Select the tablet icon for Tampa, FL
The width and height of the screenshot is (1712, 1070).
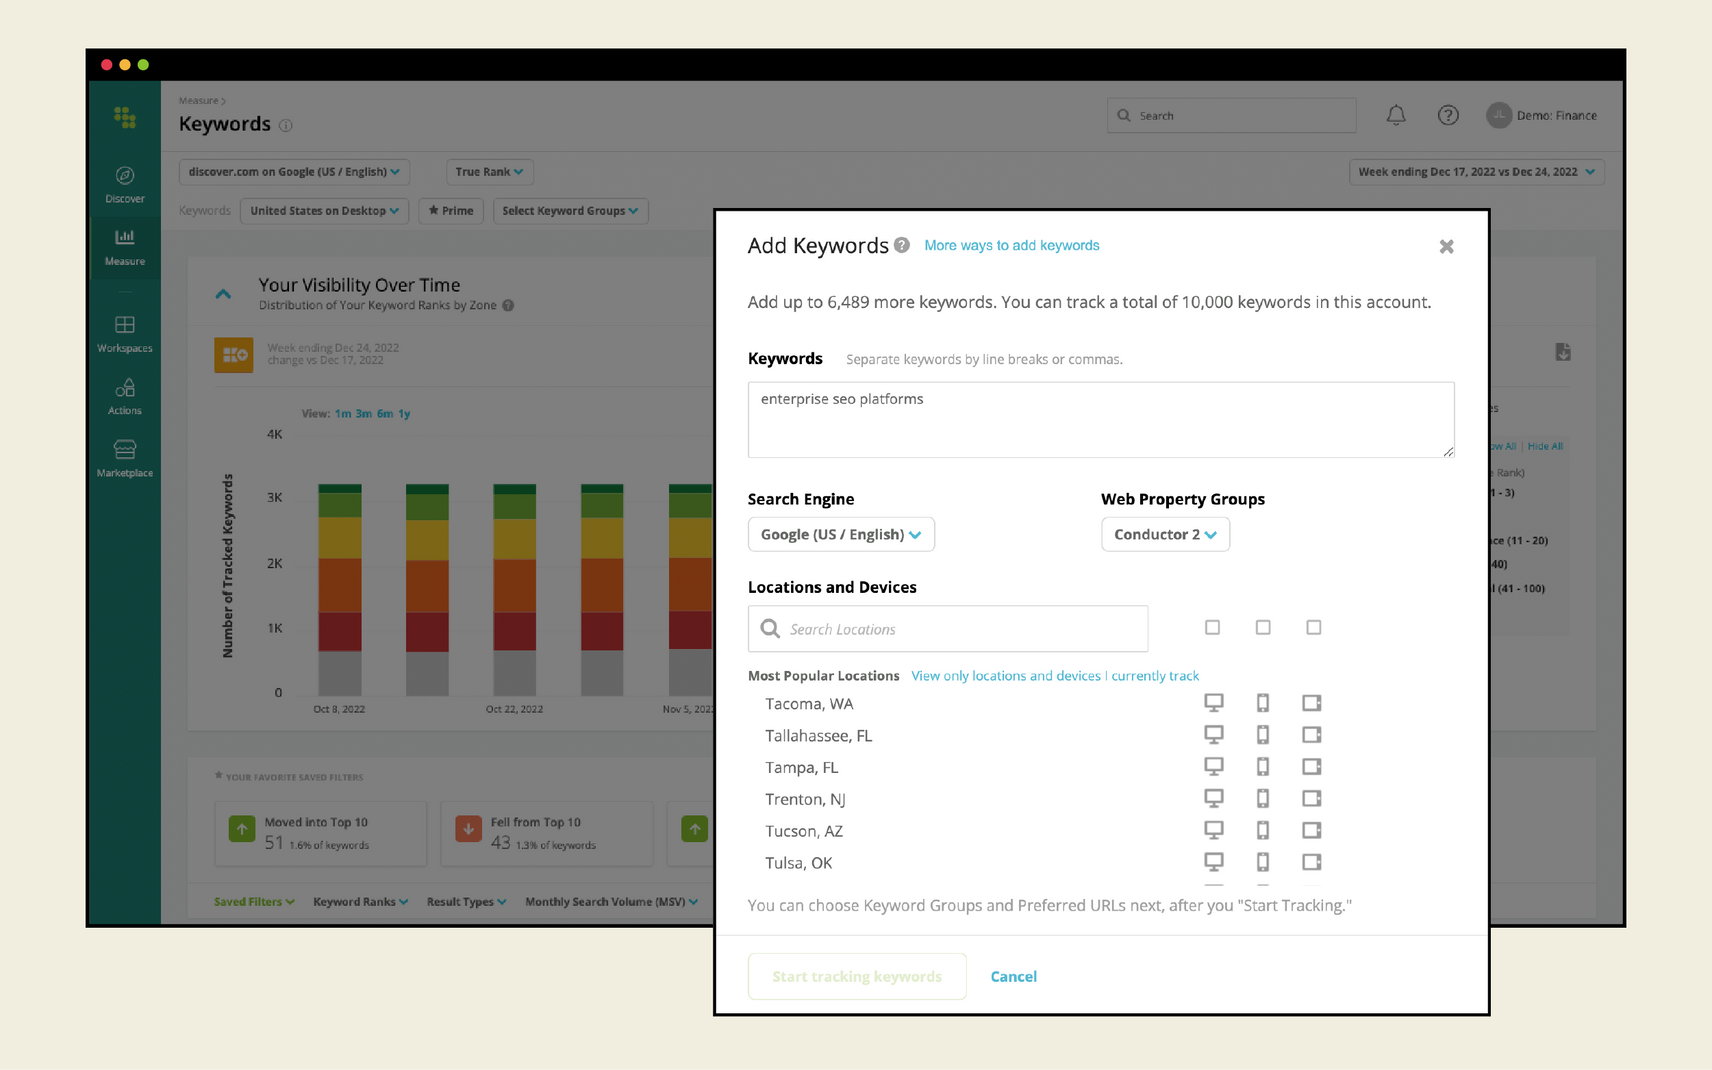(1312, 767)
